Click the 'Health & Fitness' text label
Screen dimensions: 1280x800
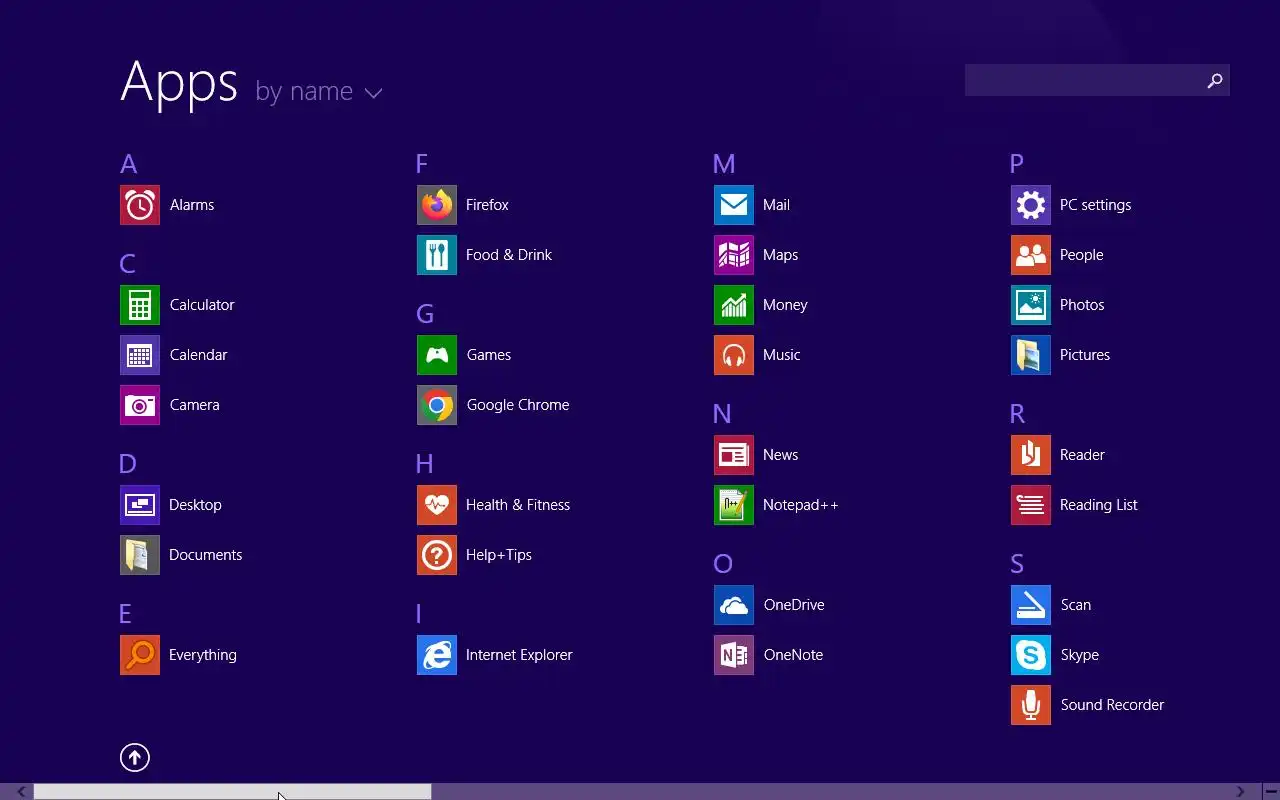518,505
